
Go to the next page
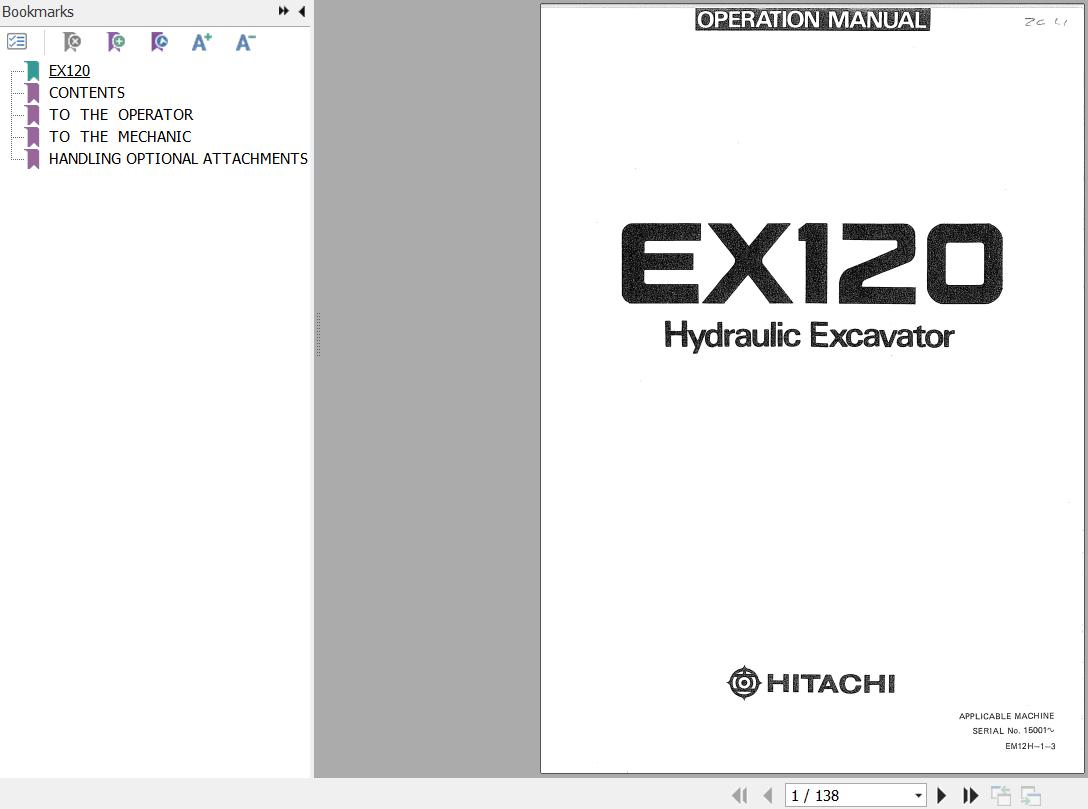coord(942,795)
